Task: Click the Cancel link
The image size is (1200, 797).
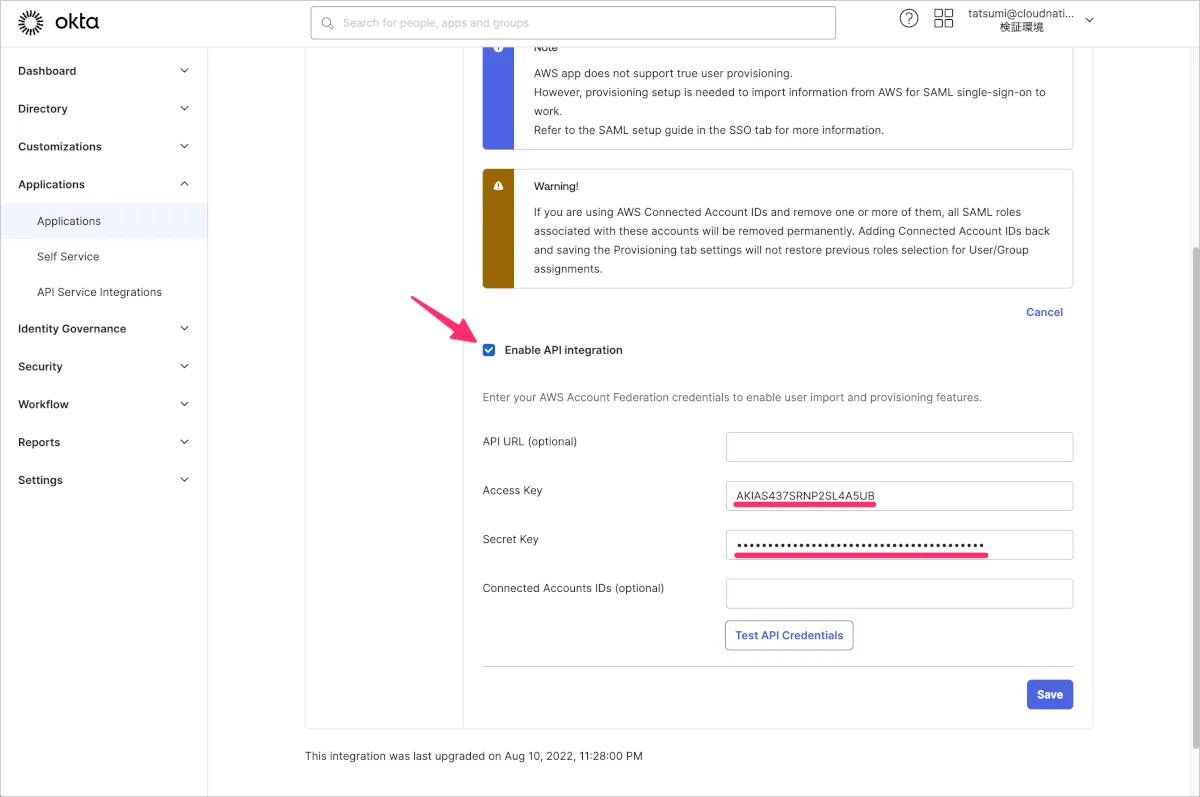Action: (x=1044, y=313)
